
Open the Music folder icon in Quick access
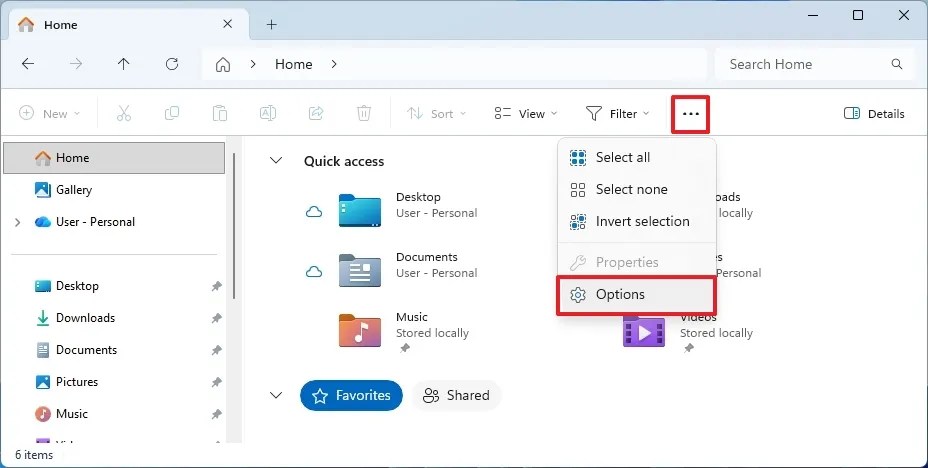click(360, 330)
